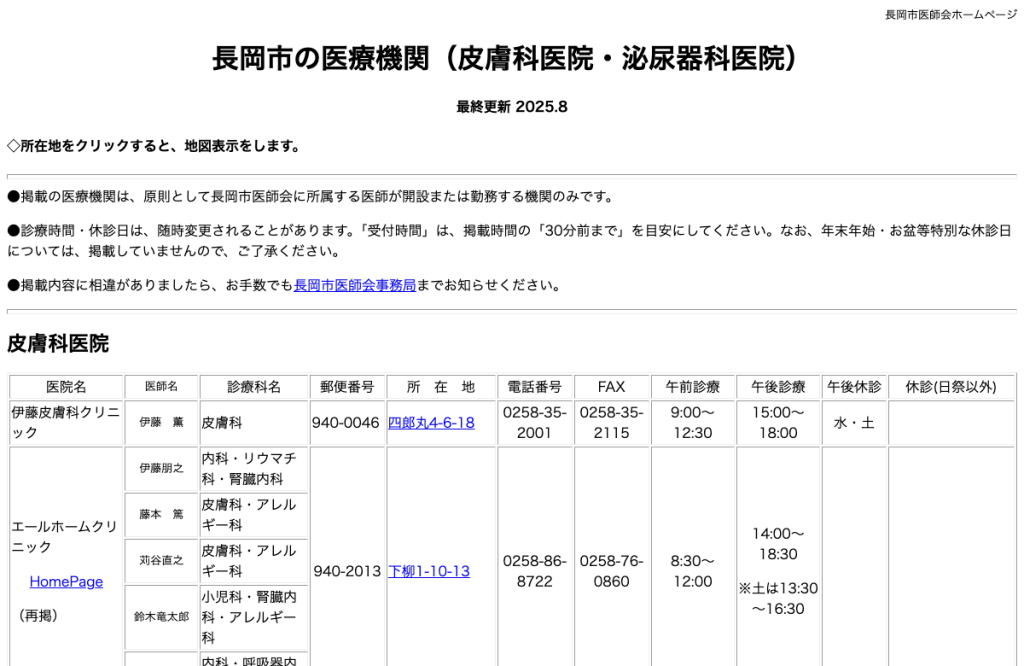This screenshot has width=1024, height=666.
Task: Click the エールホームクリニック name text
Action: pyautogui.click(x=64, y=537)
